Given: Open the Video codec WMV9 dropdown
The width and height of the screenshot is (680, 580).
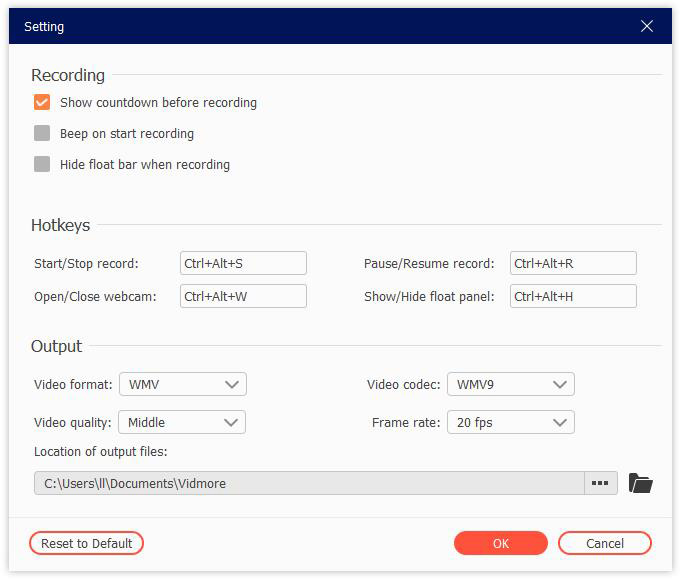Looking at the screenshot, I should click(x=510, y=384).
